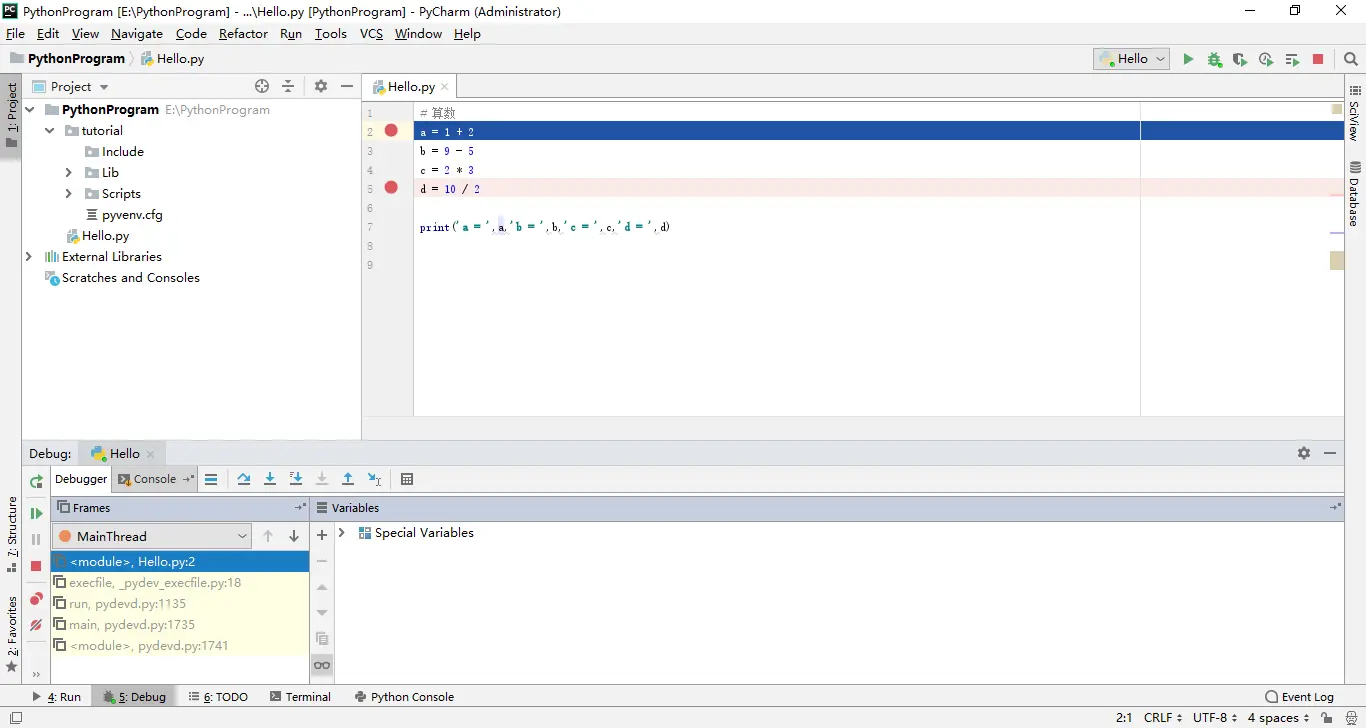Toggle the 7: Structure tool window stripe

click(x=12, y=535)
